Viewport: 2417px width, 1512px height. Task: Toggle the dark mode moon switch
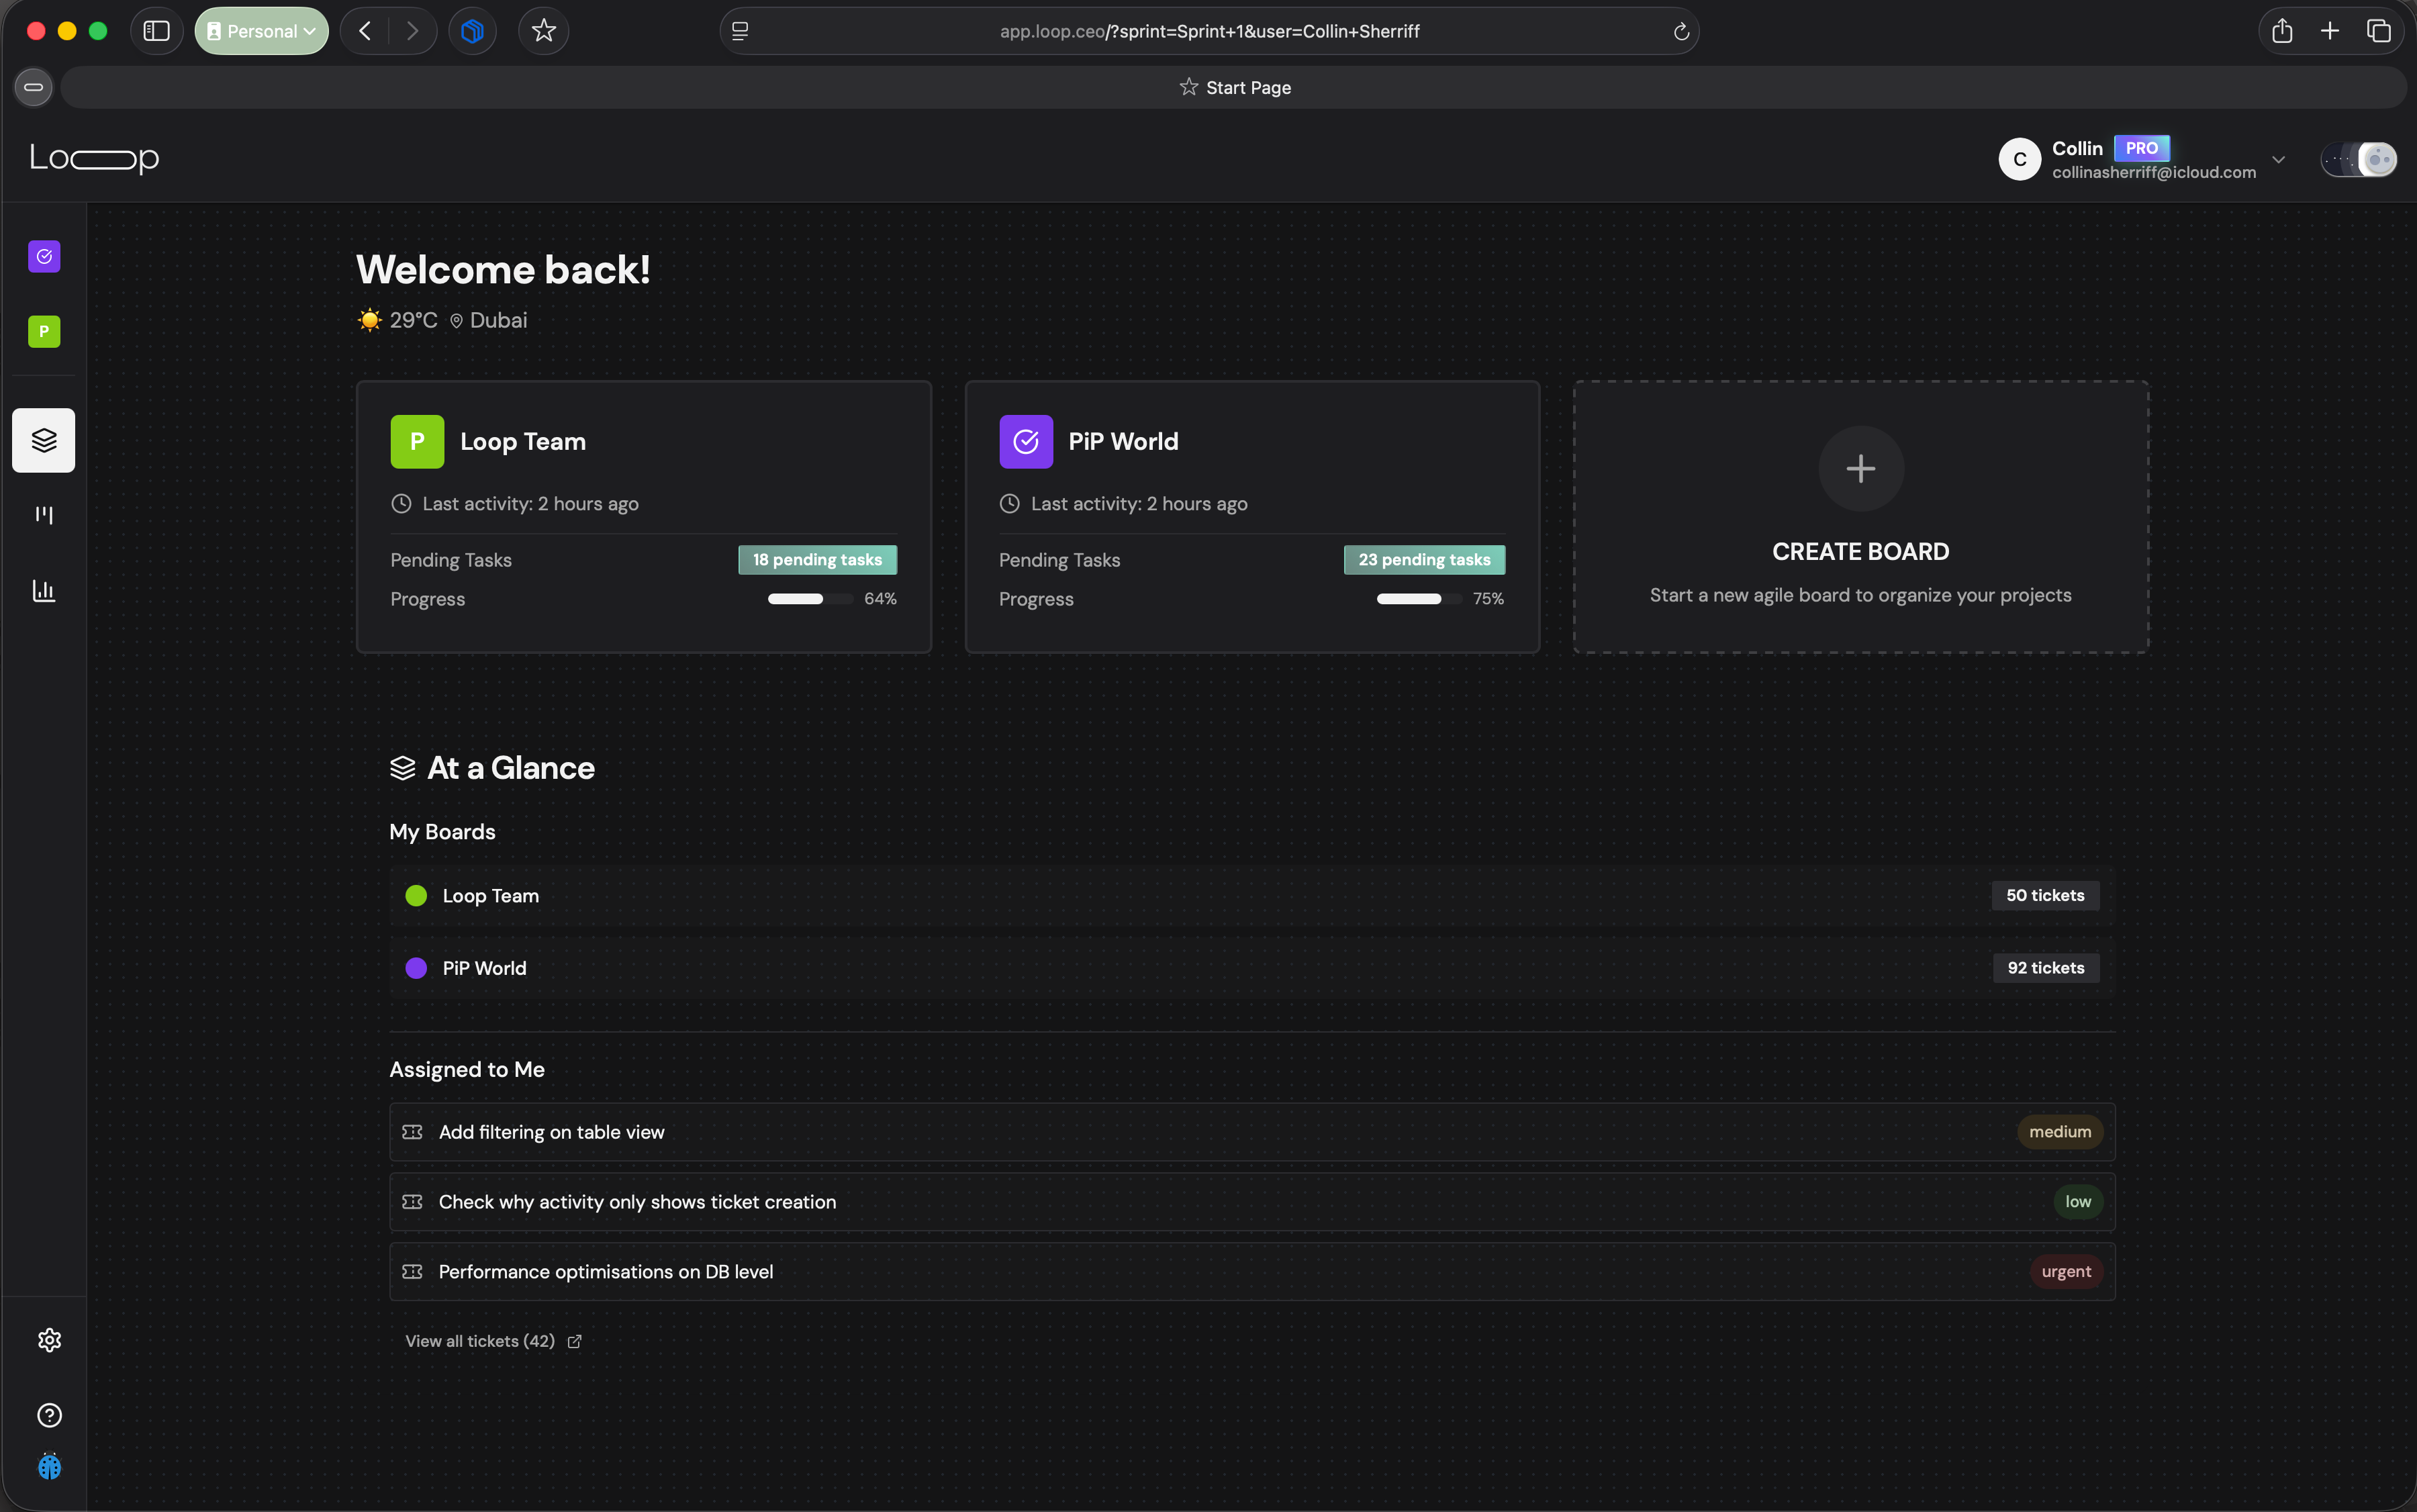pos(2360,159)
